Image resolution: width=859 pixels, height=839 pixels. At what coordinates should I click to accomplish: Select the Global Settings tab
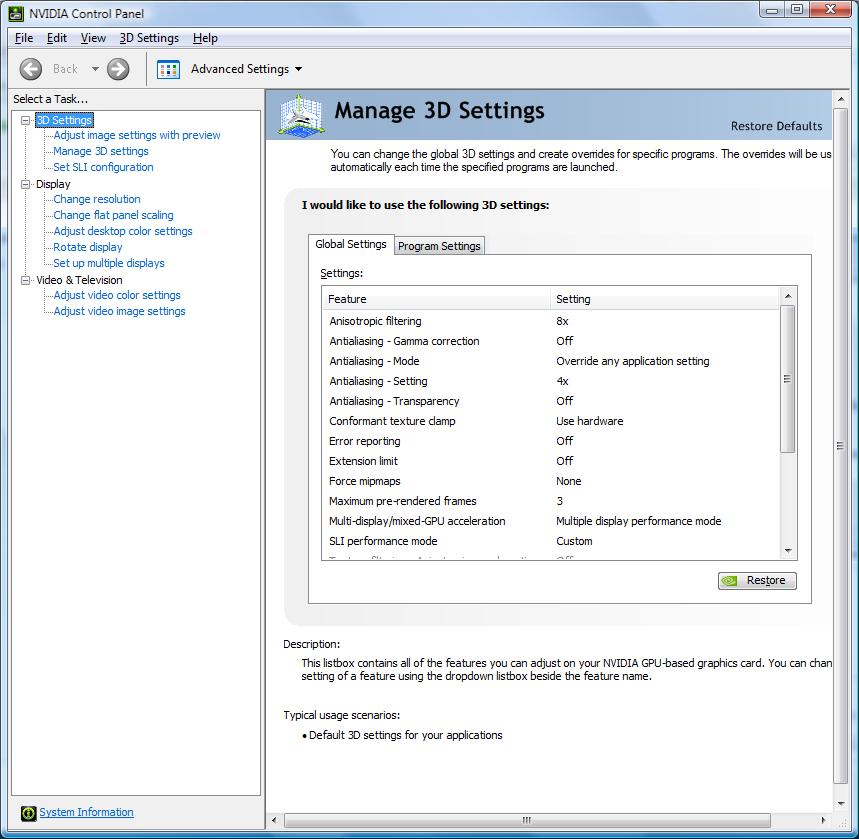(351, 244)
